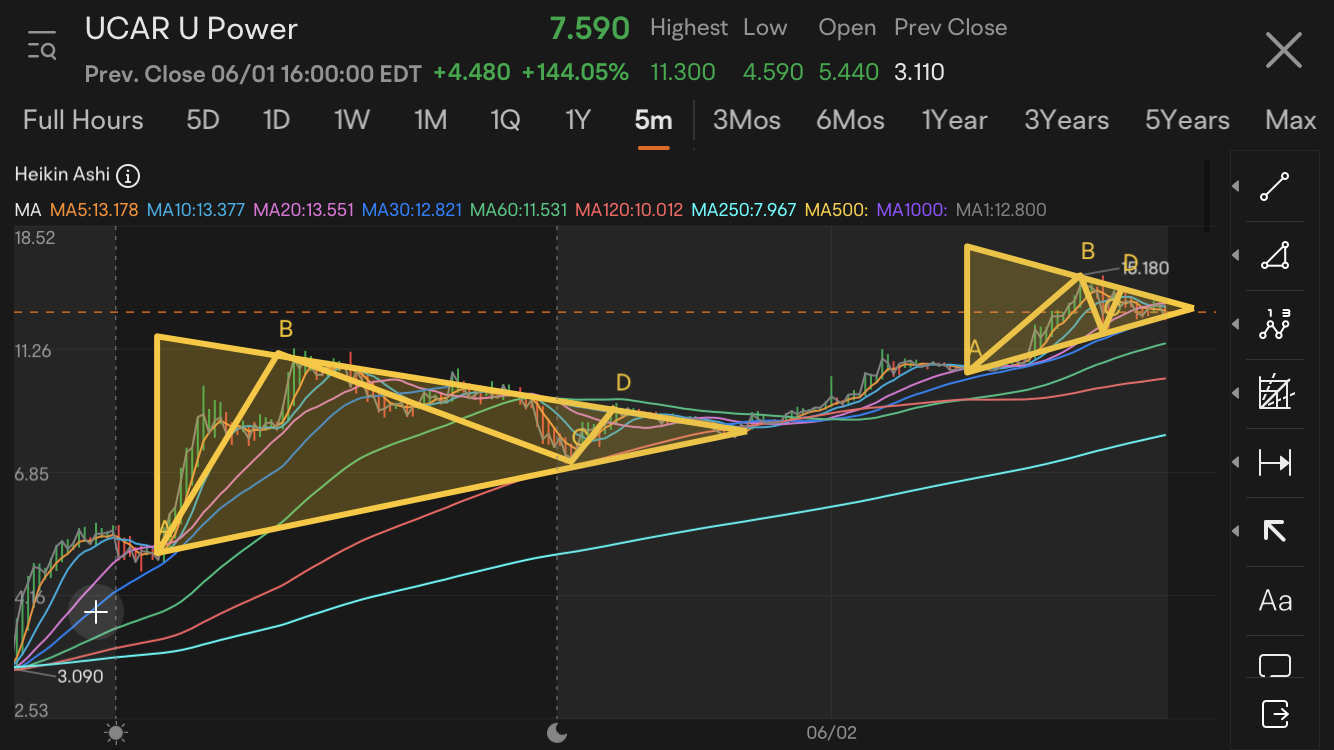Image resolution: width=1334 pixels, height=750 pixels.
Task: Click the Low value 4.590
Action: (x=773, y=72)
